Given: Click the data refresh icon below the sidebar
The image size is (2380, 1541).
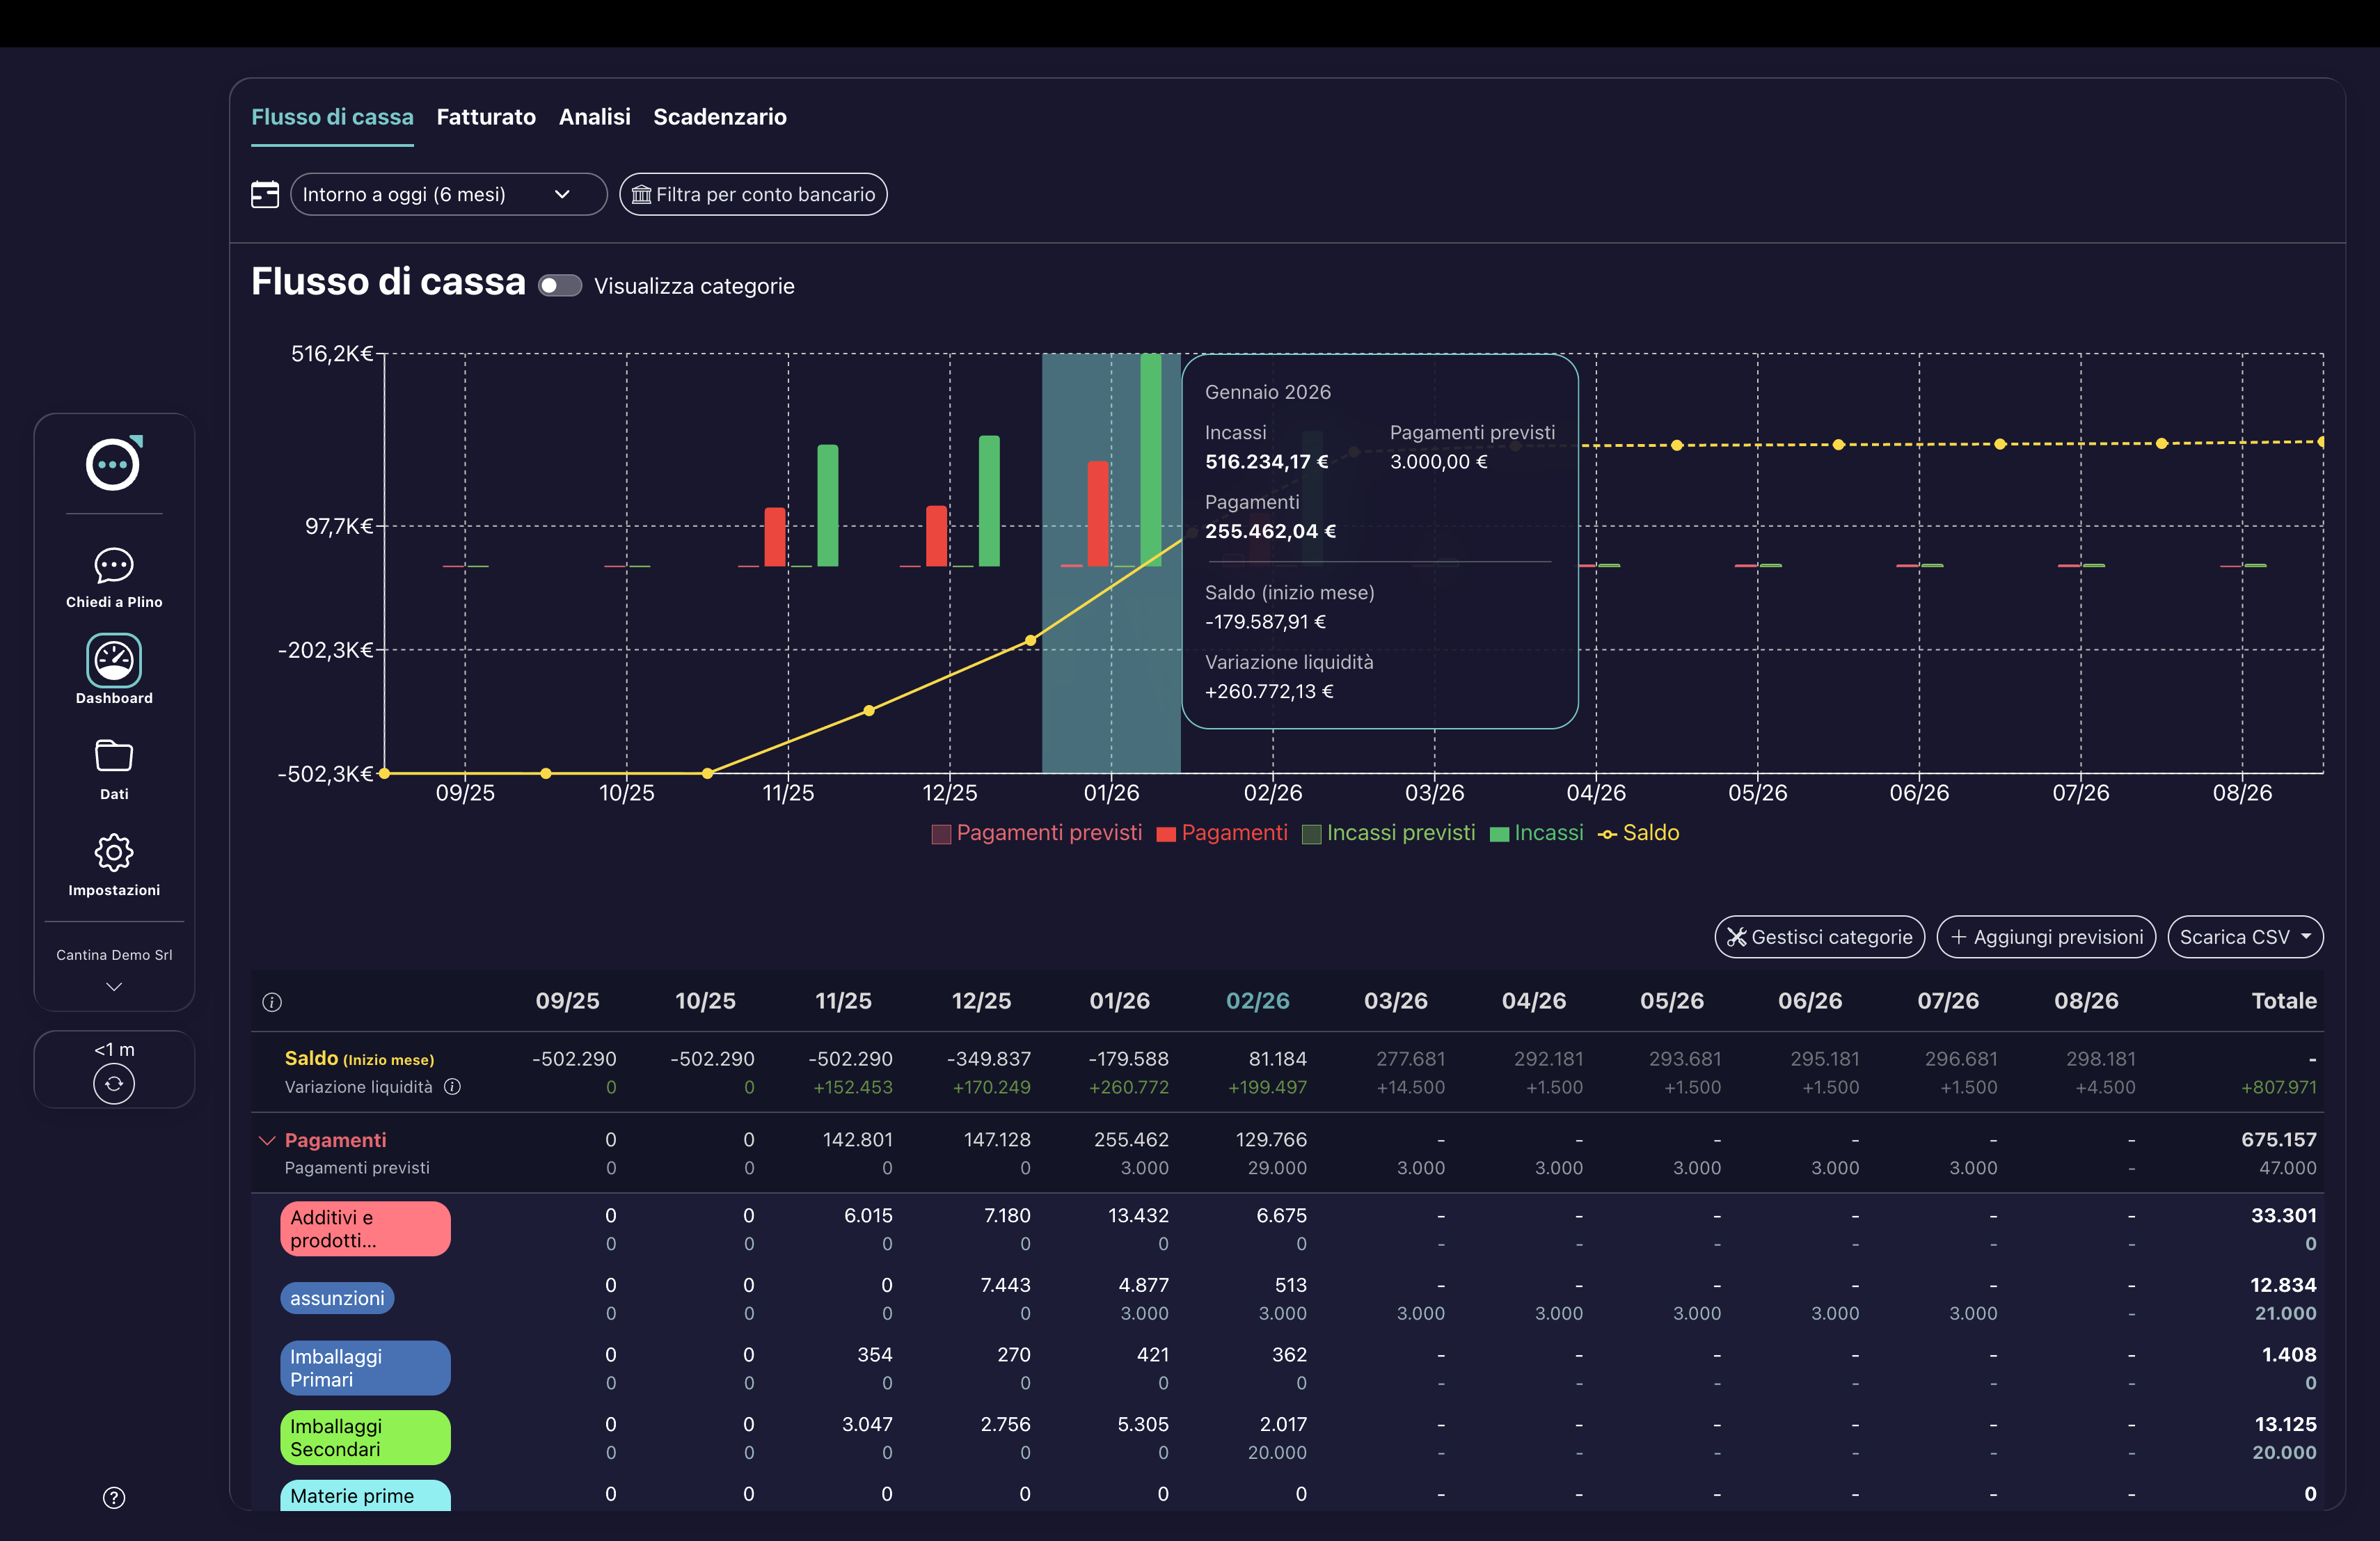Looking at the screenshot, I should click(x=113, y=1084).
